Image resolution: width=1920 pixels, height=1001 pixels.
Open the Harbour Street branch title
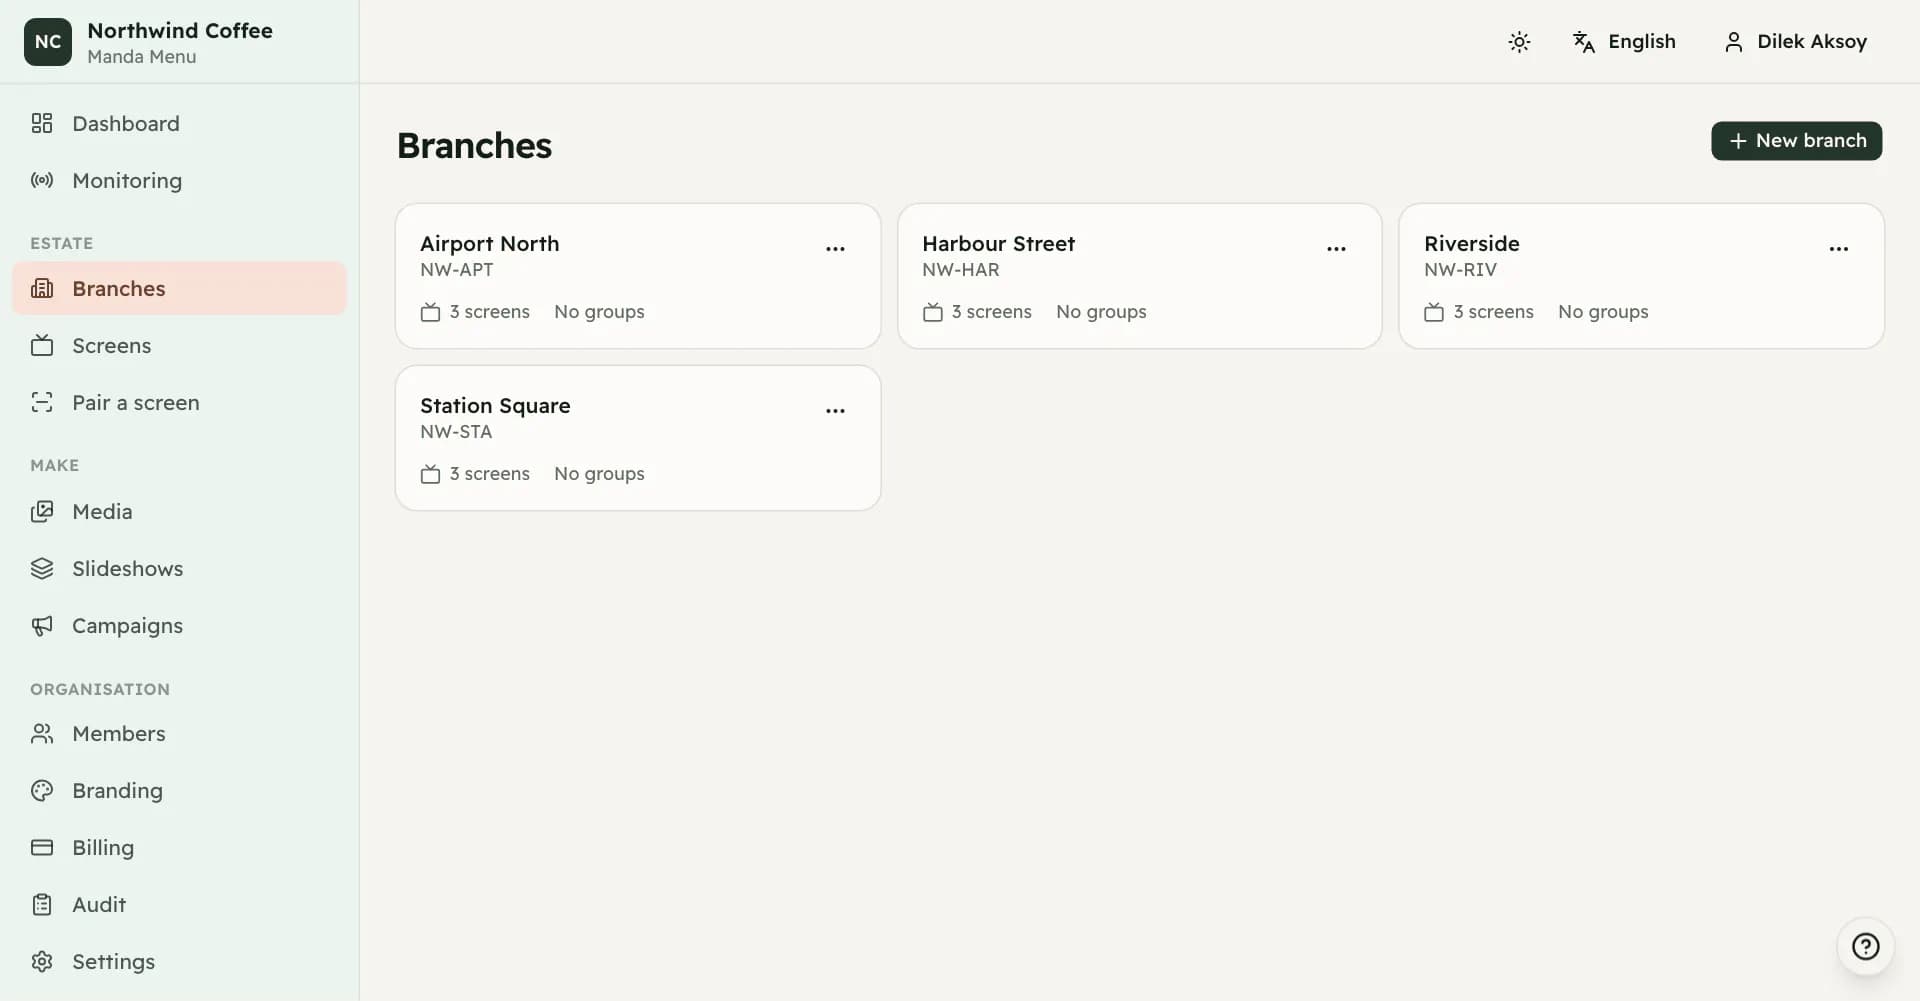[x=998, y=244]
